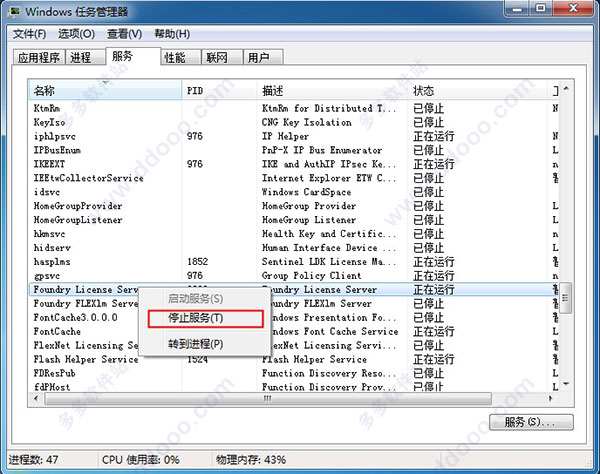Click the horizontal scrollbar thumb
This screenshot has width=600, height=474.
[268, 399]
